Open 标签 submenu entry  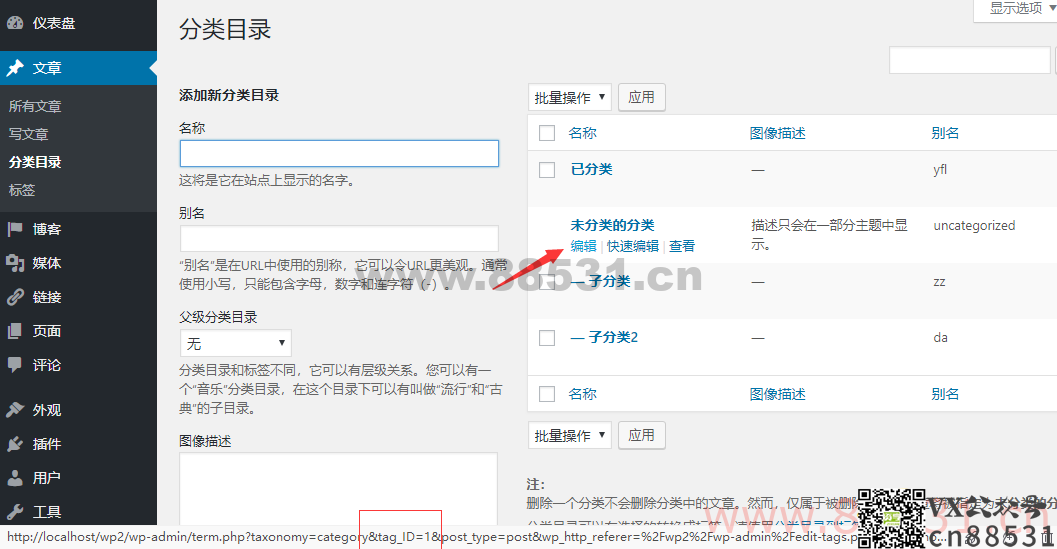point(22,190)
